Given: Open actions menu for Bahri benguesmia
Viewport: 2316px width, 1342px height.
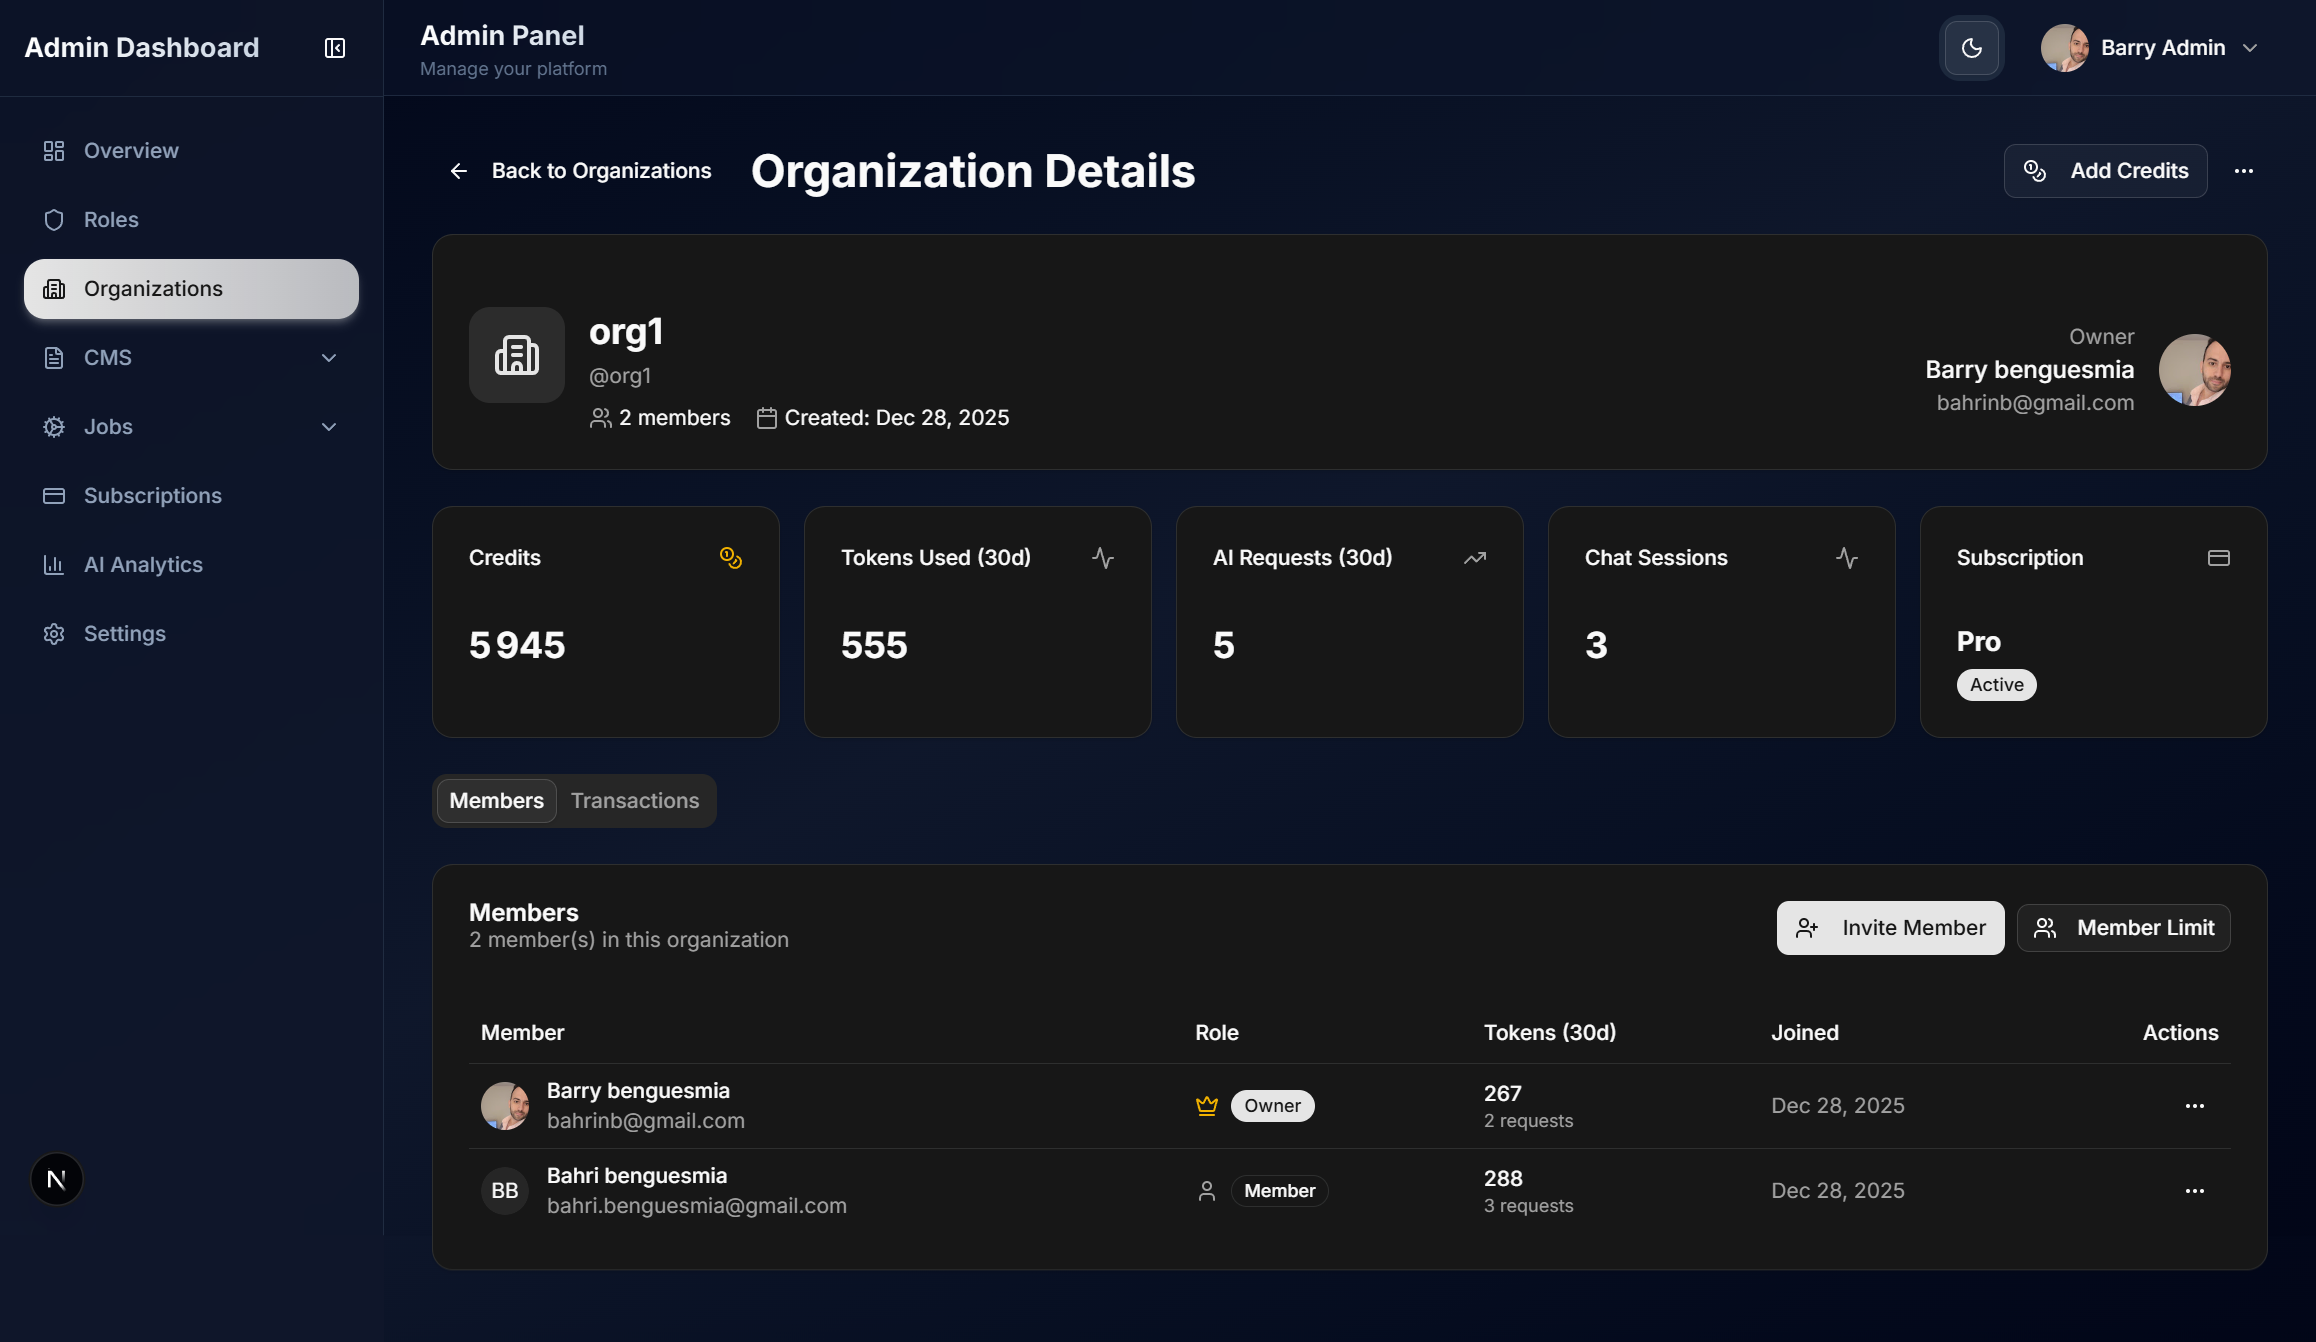Looking at the screenshot, I should coord(2195,1191).
